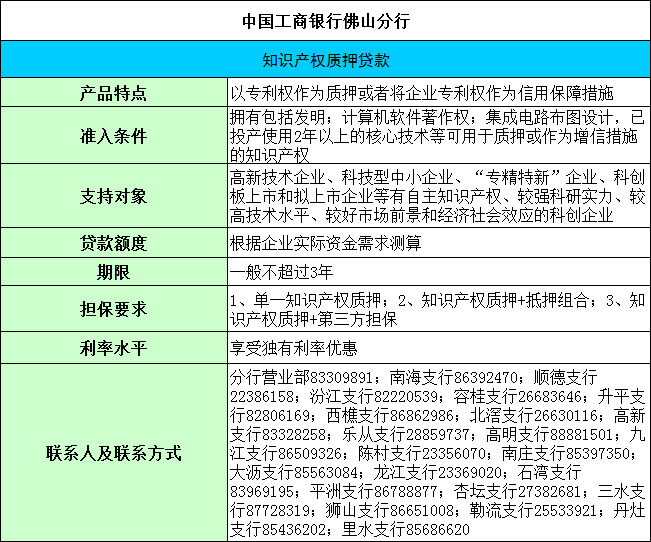Click the 高新技术企业 text in 支持对象 row
Viewport: 651px width, 542px height.
point(277,178)
